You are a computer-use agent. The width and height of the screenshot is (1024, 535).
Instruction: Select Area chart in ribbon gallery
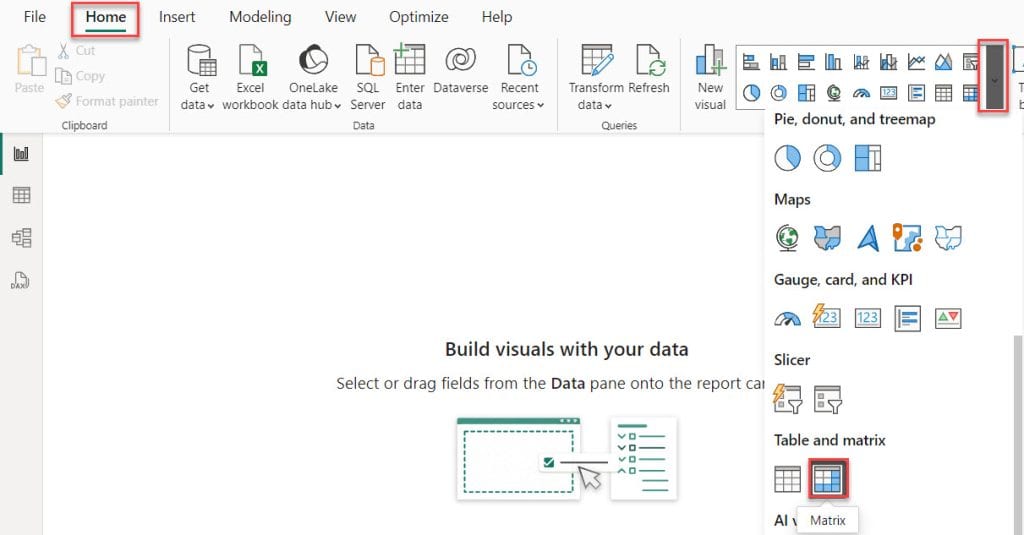(x=944, y=62)
